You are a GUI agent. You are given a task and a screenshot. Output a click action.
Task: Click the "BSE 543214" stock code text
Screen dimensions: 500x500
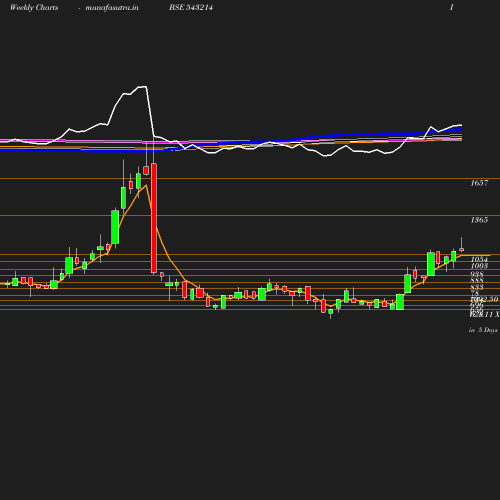[191, 7]
